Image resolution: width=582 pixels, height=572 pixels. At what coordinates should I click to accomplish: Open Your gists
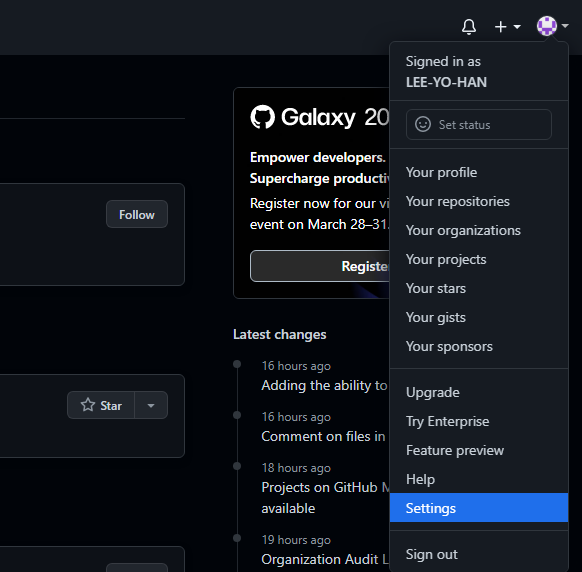(x=479, y=317)
